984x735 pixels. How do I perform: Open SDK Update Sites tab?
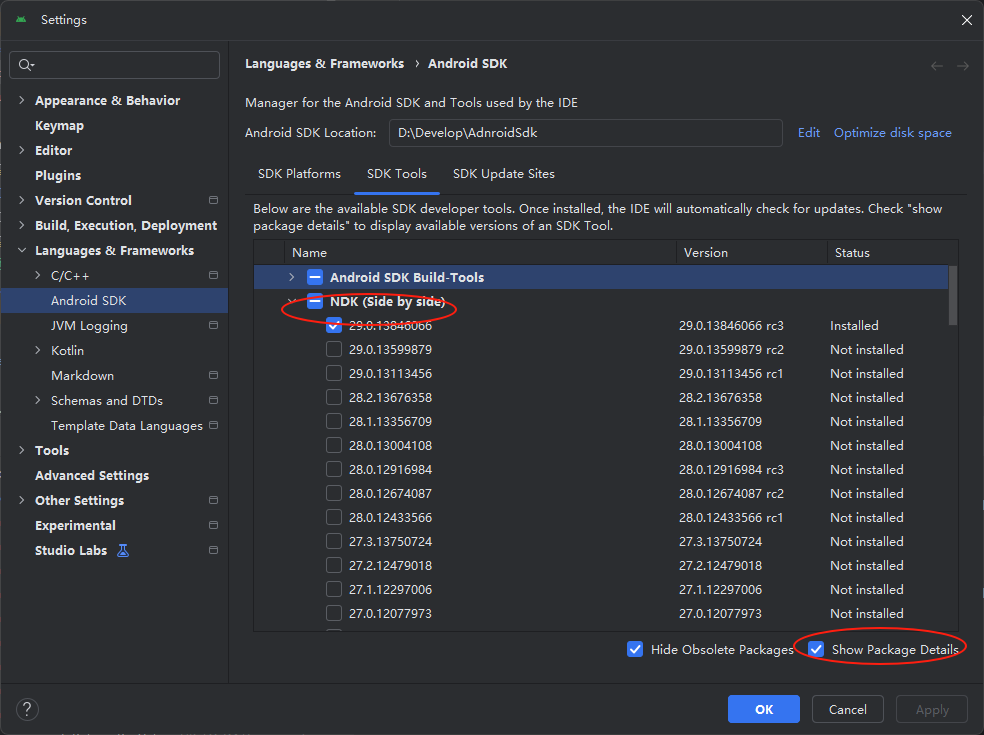(504, 174)
